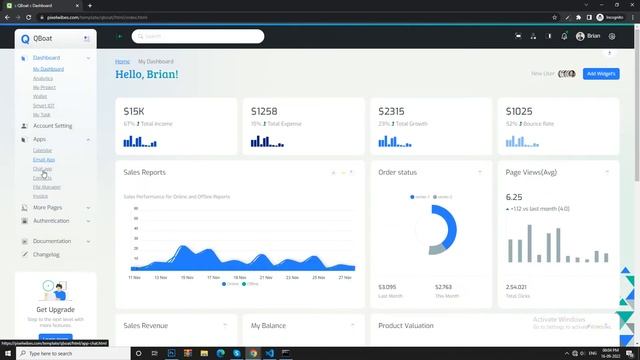Open Chat App under Apps

pos(42,169)
